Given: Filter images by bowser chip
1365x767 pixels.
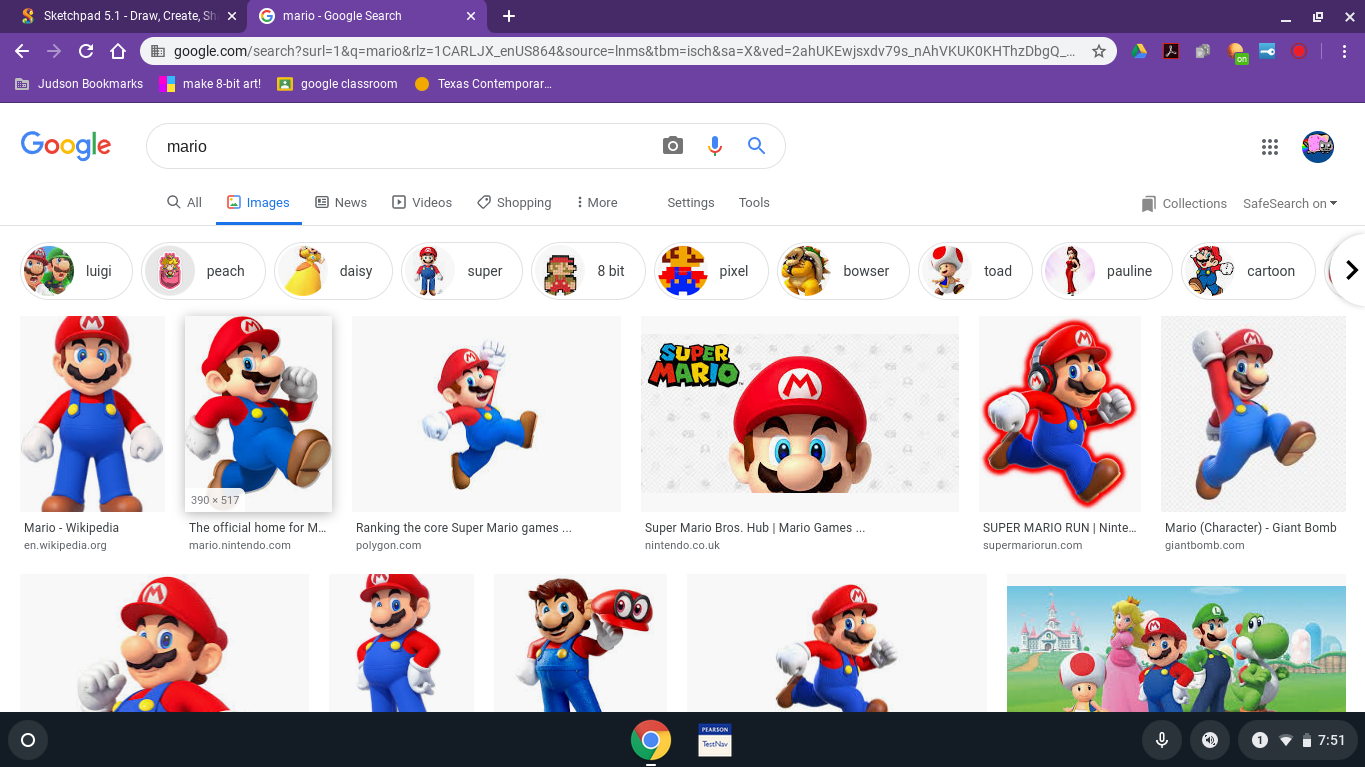Looking at the screenshot, I should [843, 271].
